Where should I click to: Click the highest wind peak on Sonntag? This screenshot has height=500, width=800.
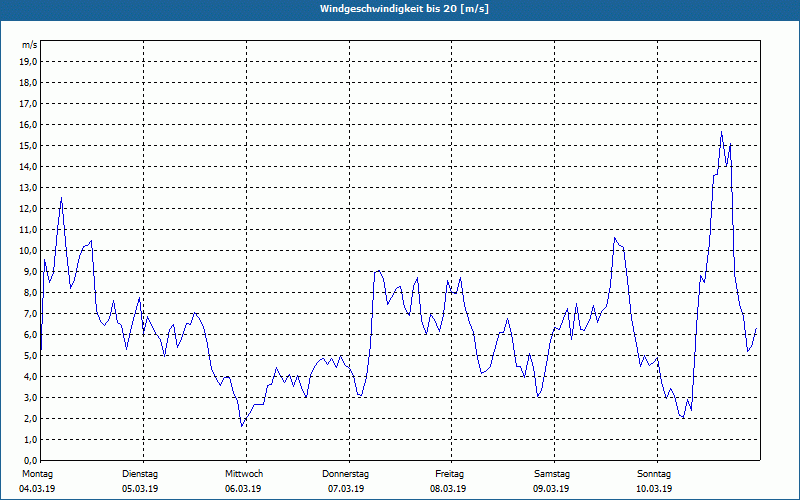[x=721, y=132]
